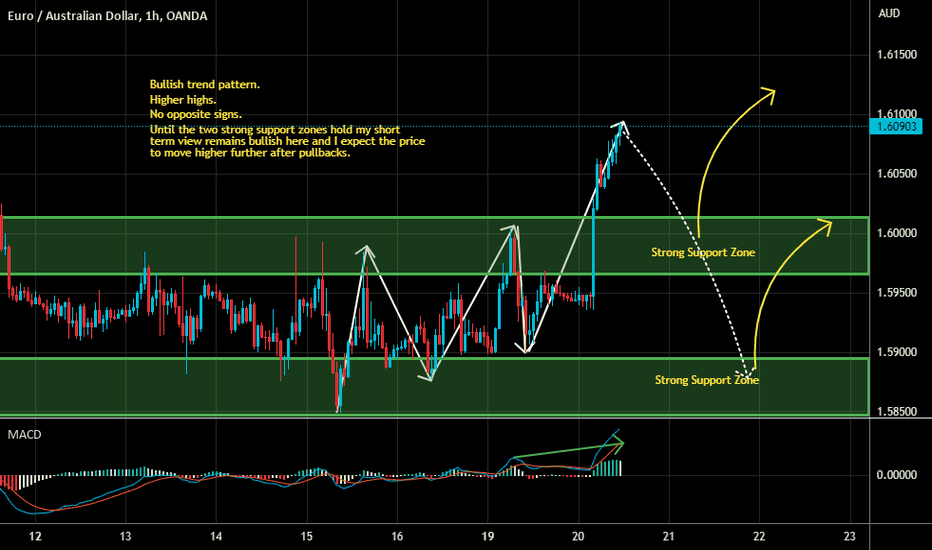
Task: Click the MACD indicator label
Action: (x=24, y=435)
